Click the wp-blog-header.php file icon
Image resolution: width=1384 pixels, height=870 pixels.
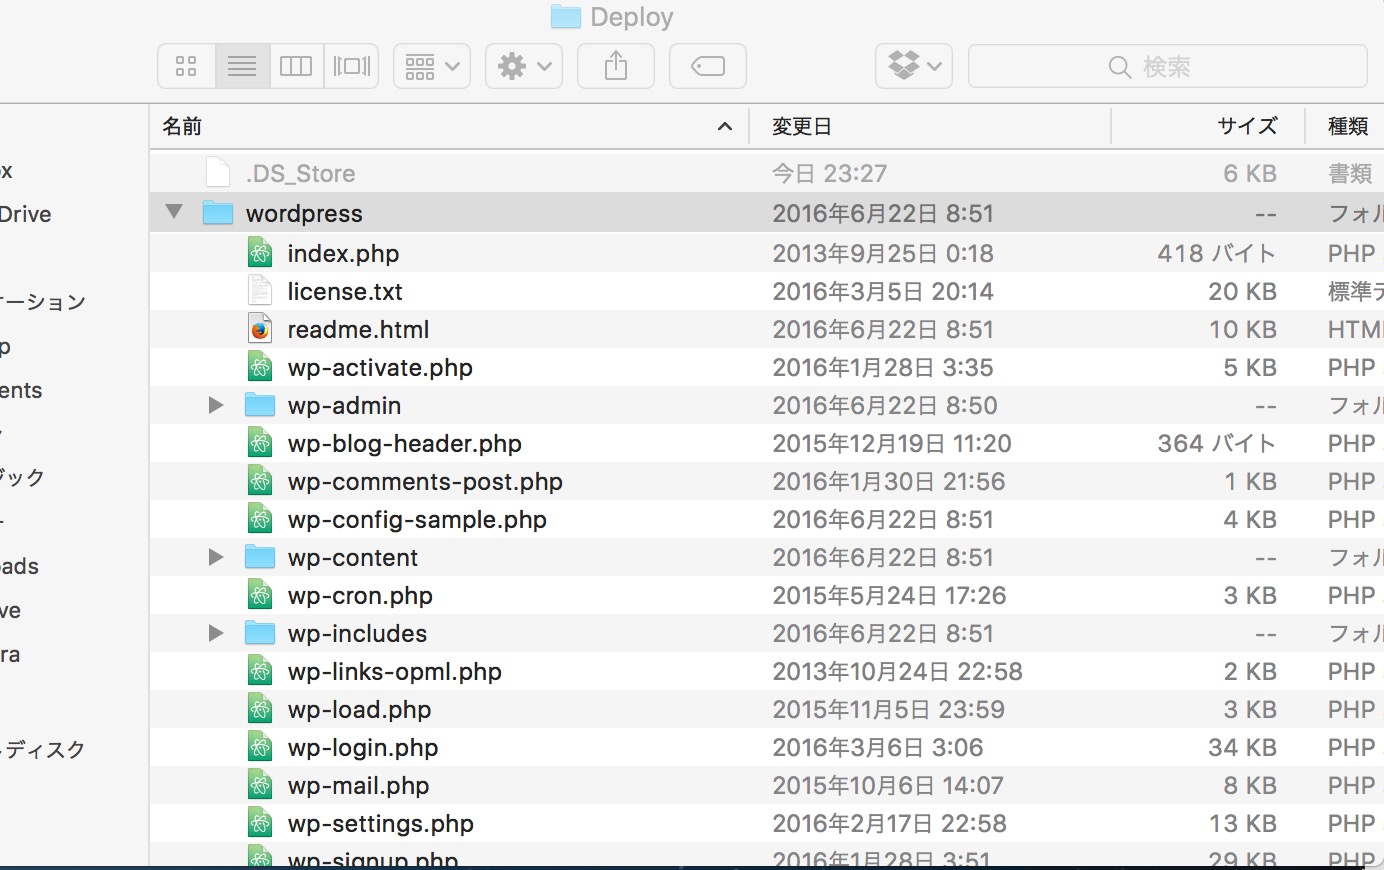(x=260, y=443)
